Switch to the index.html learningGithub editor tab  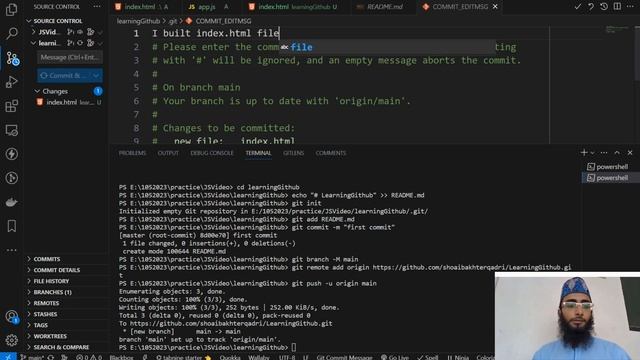tap(296, 7)
